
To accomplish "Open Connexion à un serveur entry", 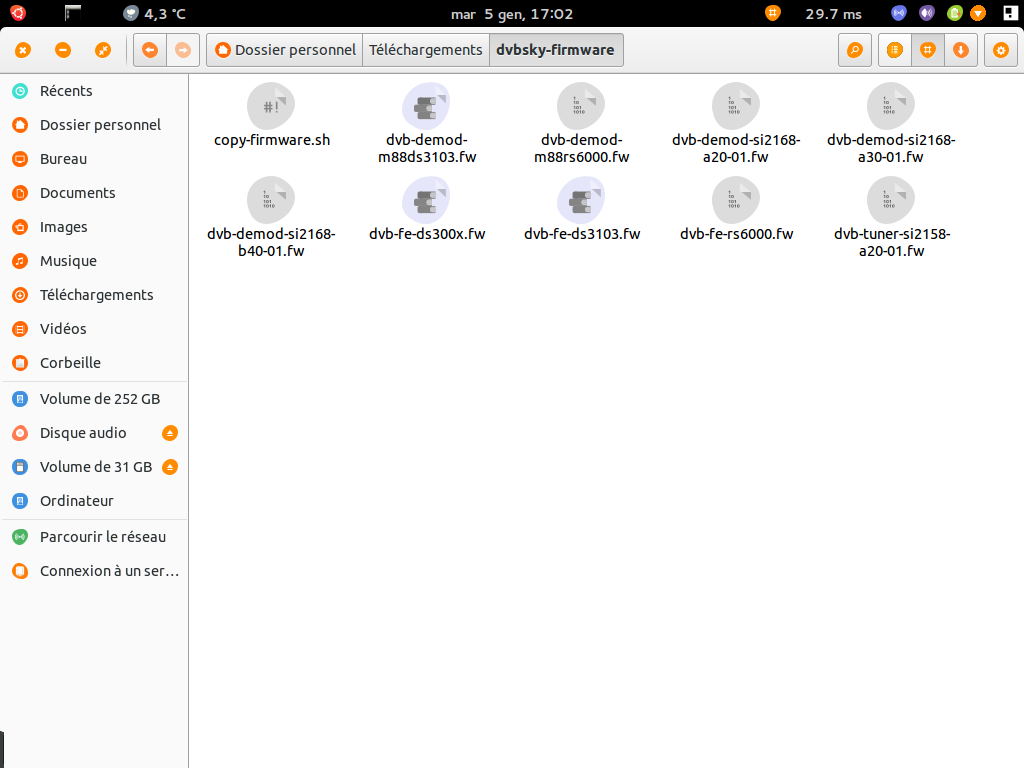I will coord(95,571).
